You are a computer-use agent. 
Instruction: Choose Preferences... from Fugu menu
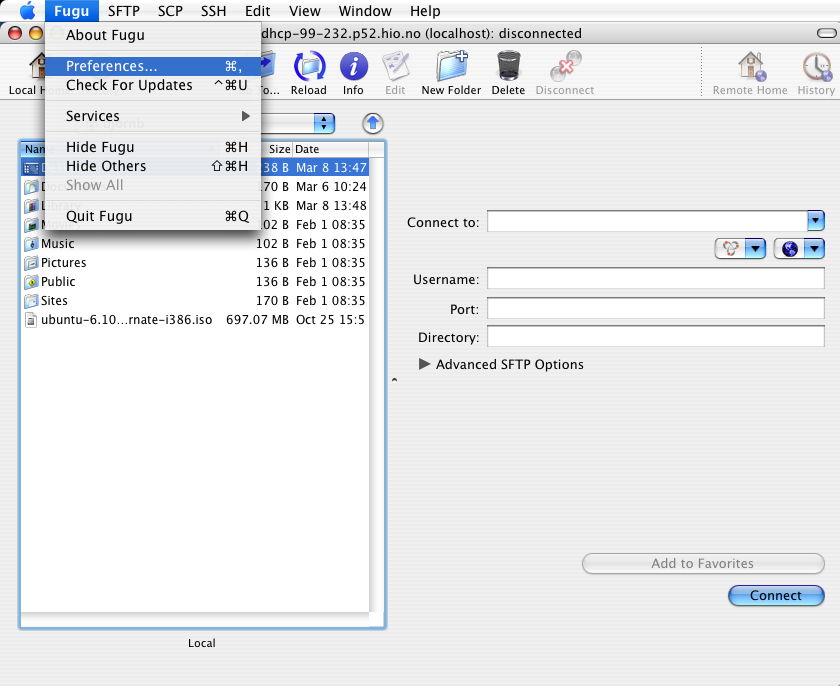pyautogui.click(x=153, y=66)
